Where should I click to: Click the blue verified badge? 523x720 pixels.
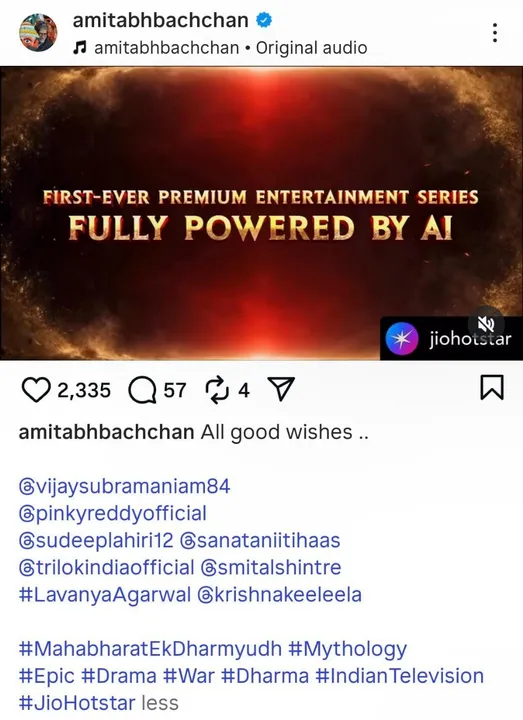(x=264, y=20)
